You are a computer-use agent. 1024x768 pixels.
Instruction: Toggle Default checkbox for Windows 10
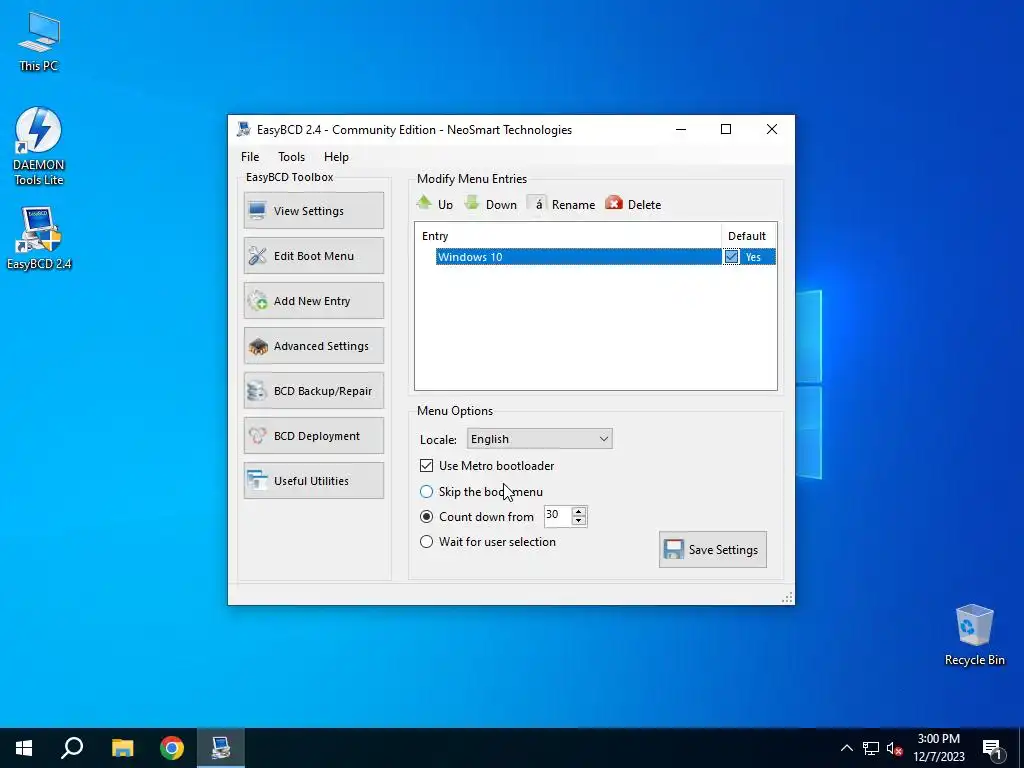(731, 257)
